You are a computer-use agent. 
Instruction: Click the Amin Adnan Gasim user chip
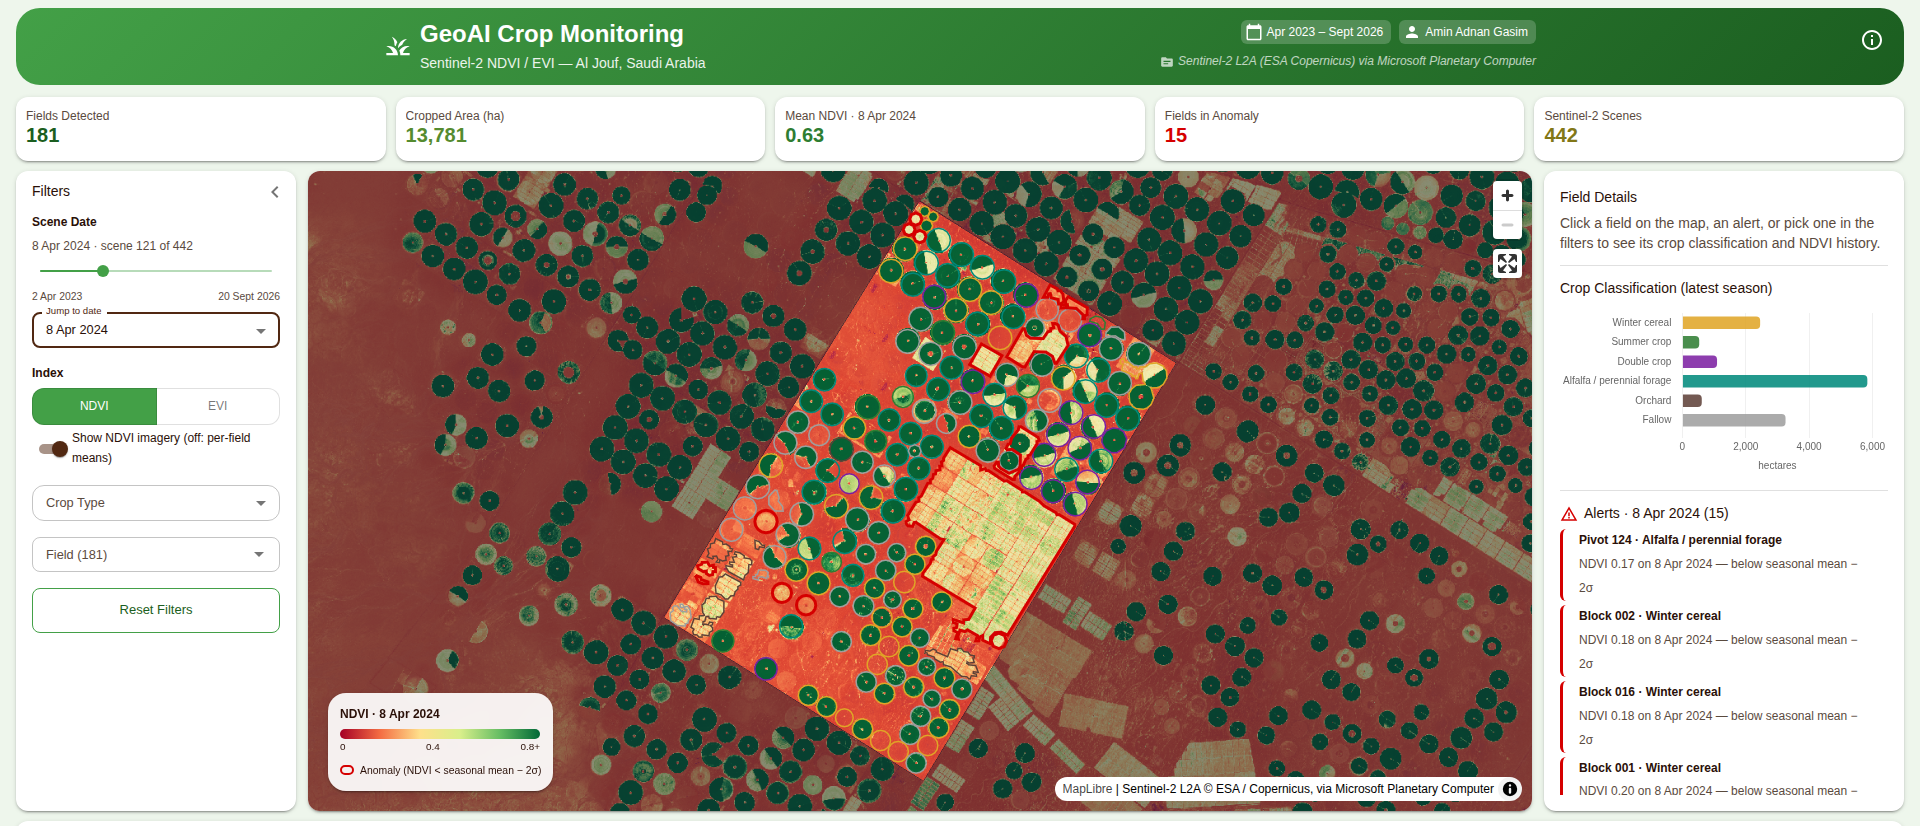pos(1467,32)
